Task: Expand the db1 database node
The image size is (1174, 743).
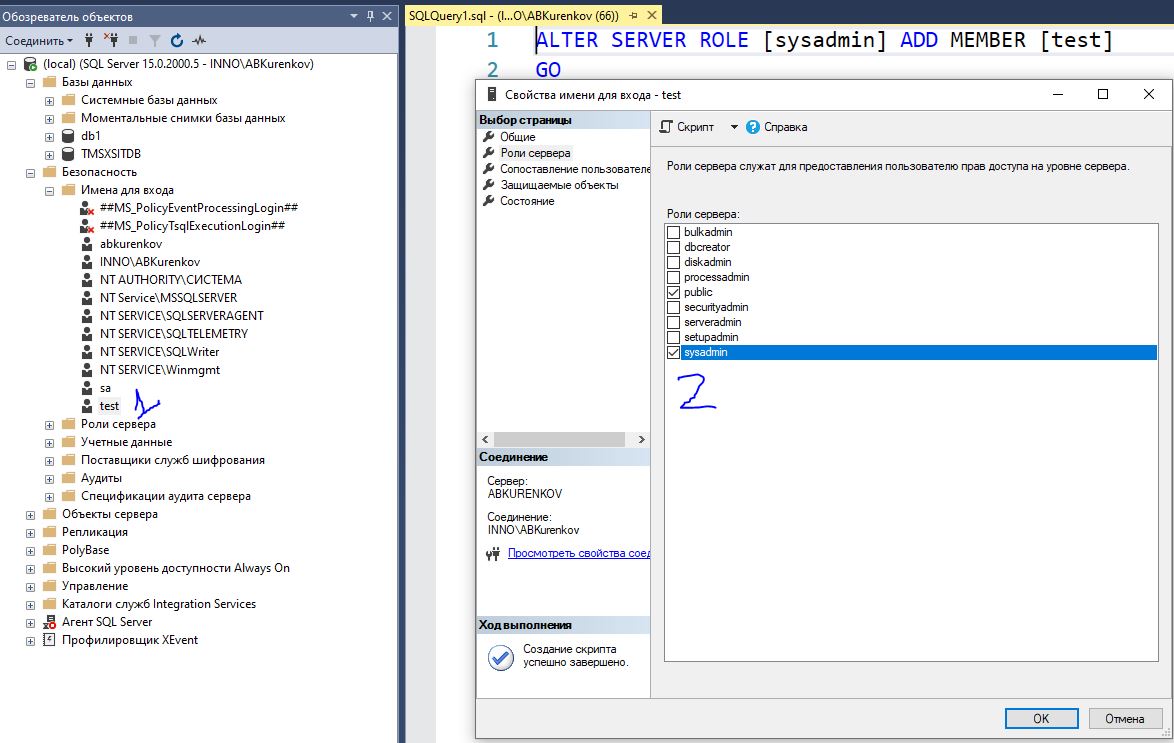Action: 49,136
